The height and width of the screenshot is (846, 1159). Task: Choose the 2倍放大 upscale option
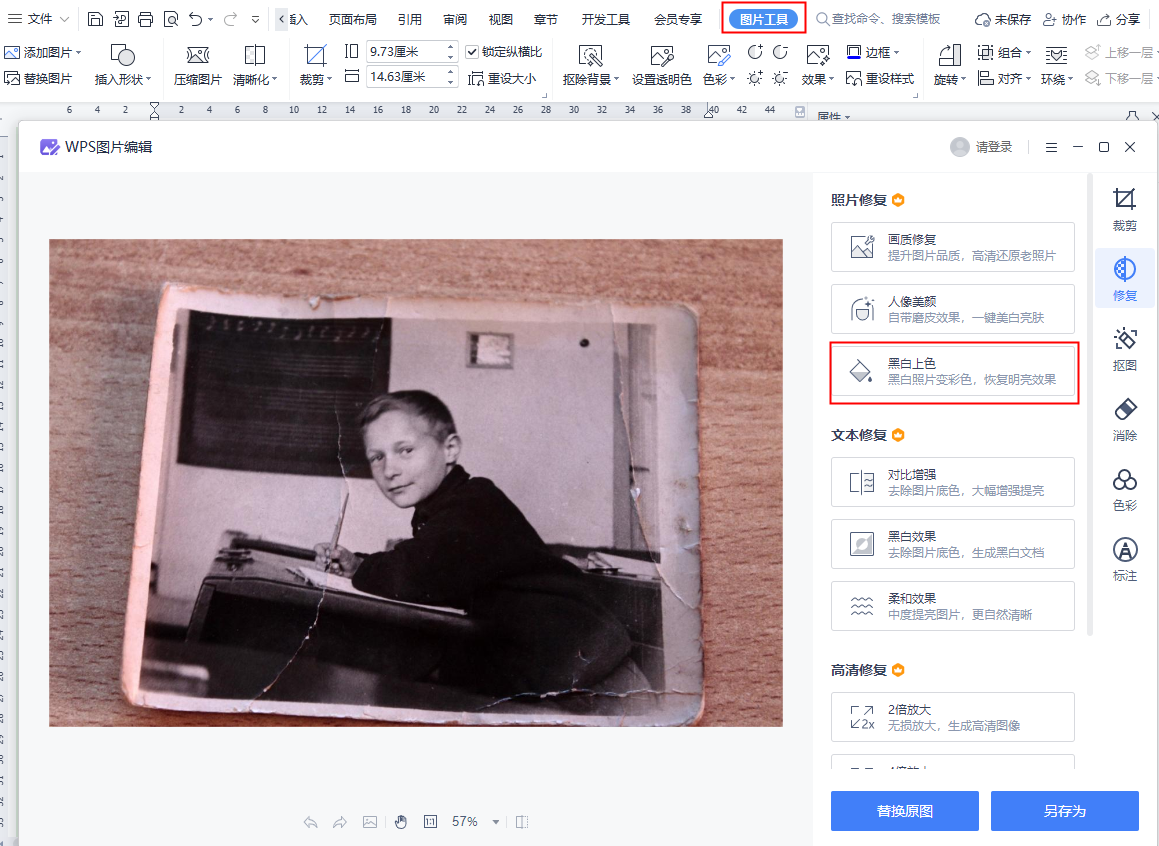click(x=953, y=717)
